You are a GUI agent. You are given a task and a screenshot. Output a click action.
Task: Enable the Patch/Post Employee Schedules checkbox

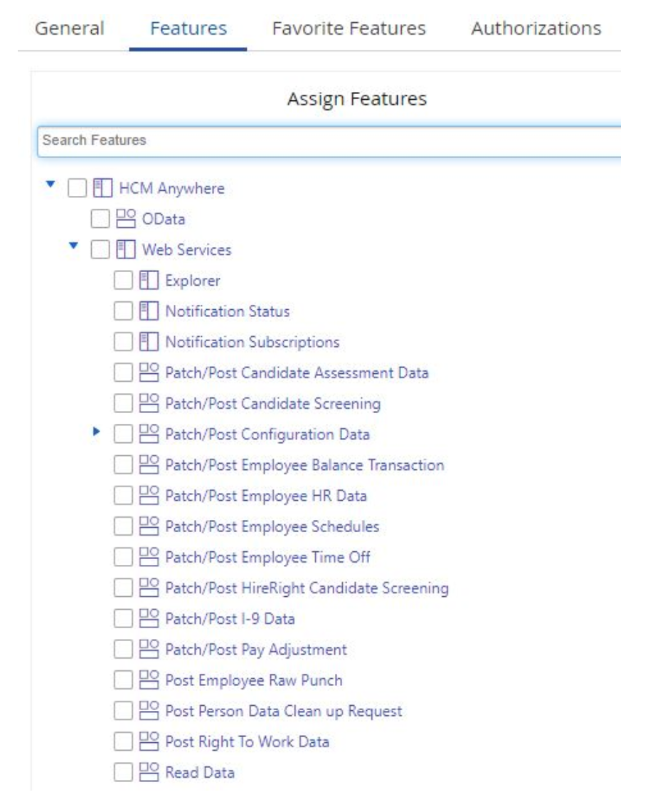pos(123,527)
